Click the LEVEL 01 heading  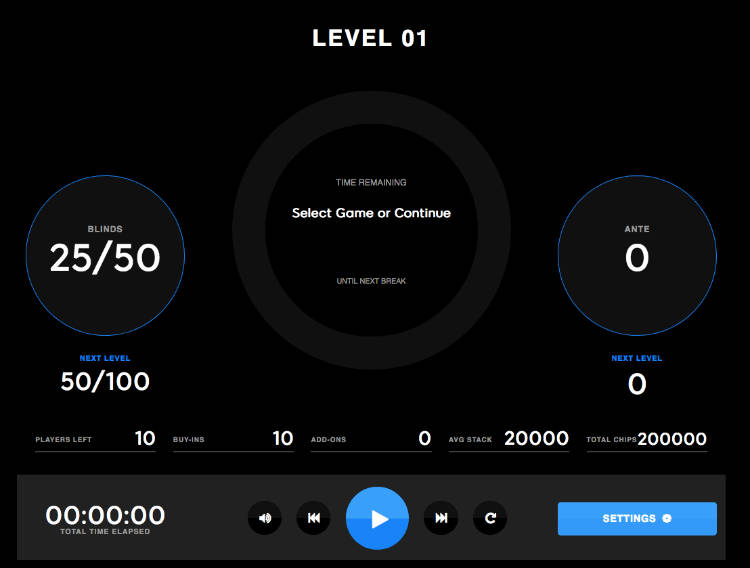pos(370,38)
